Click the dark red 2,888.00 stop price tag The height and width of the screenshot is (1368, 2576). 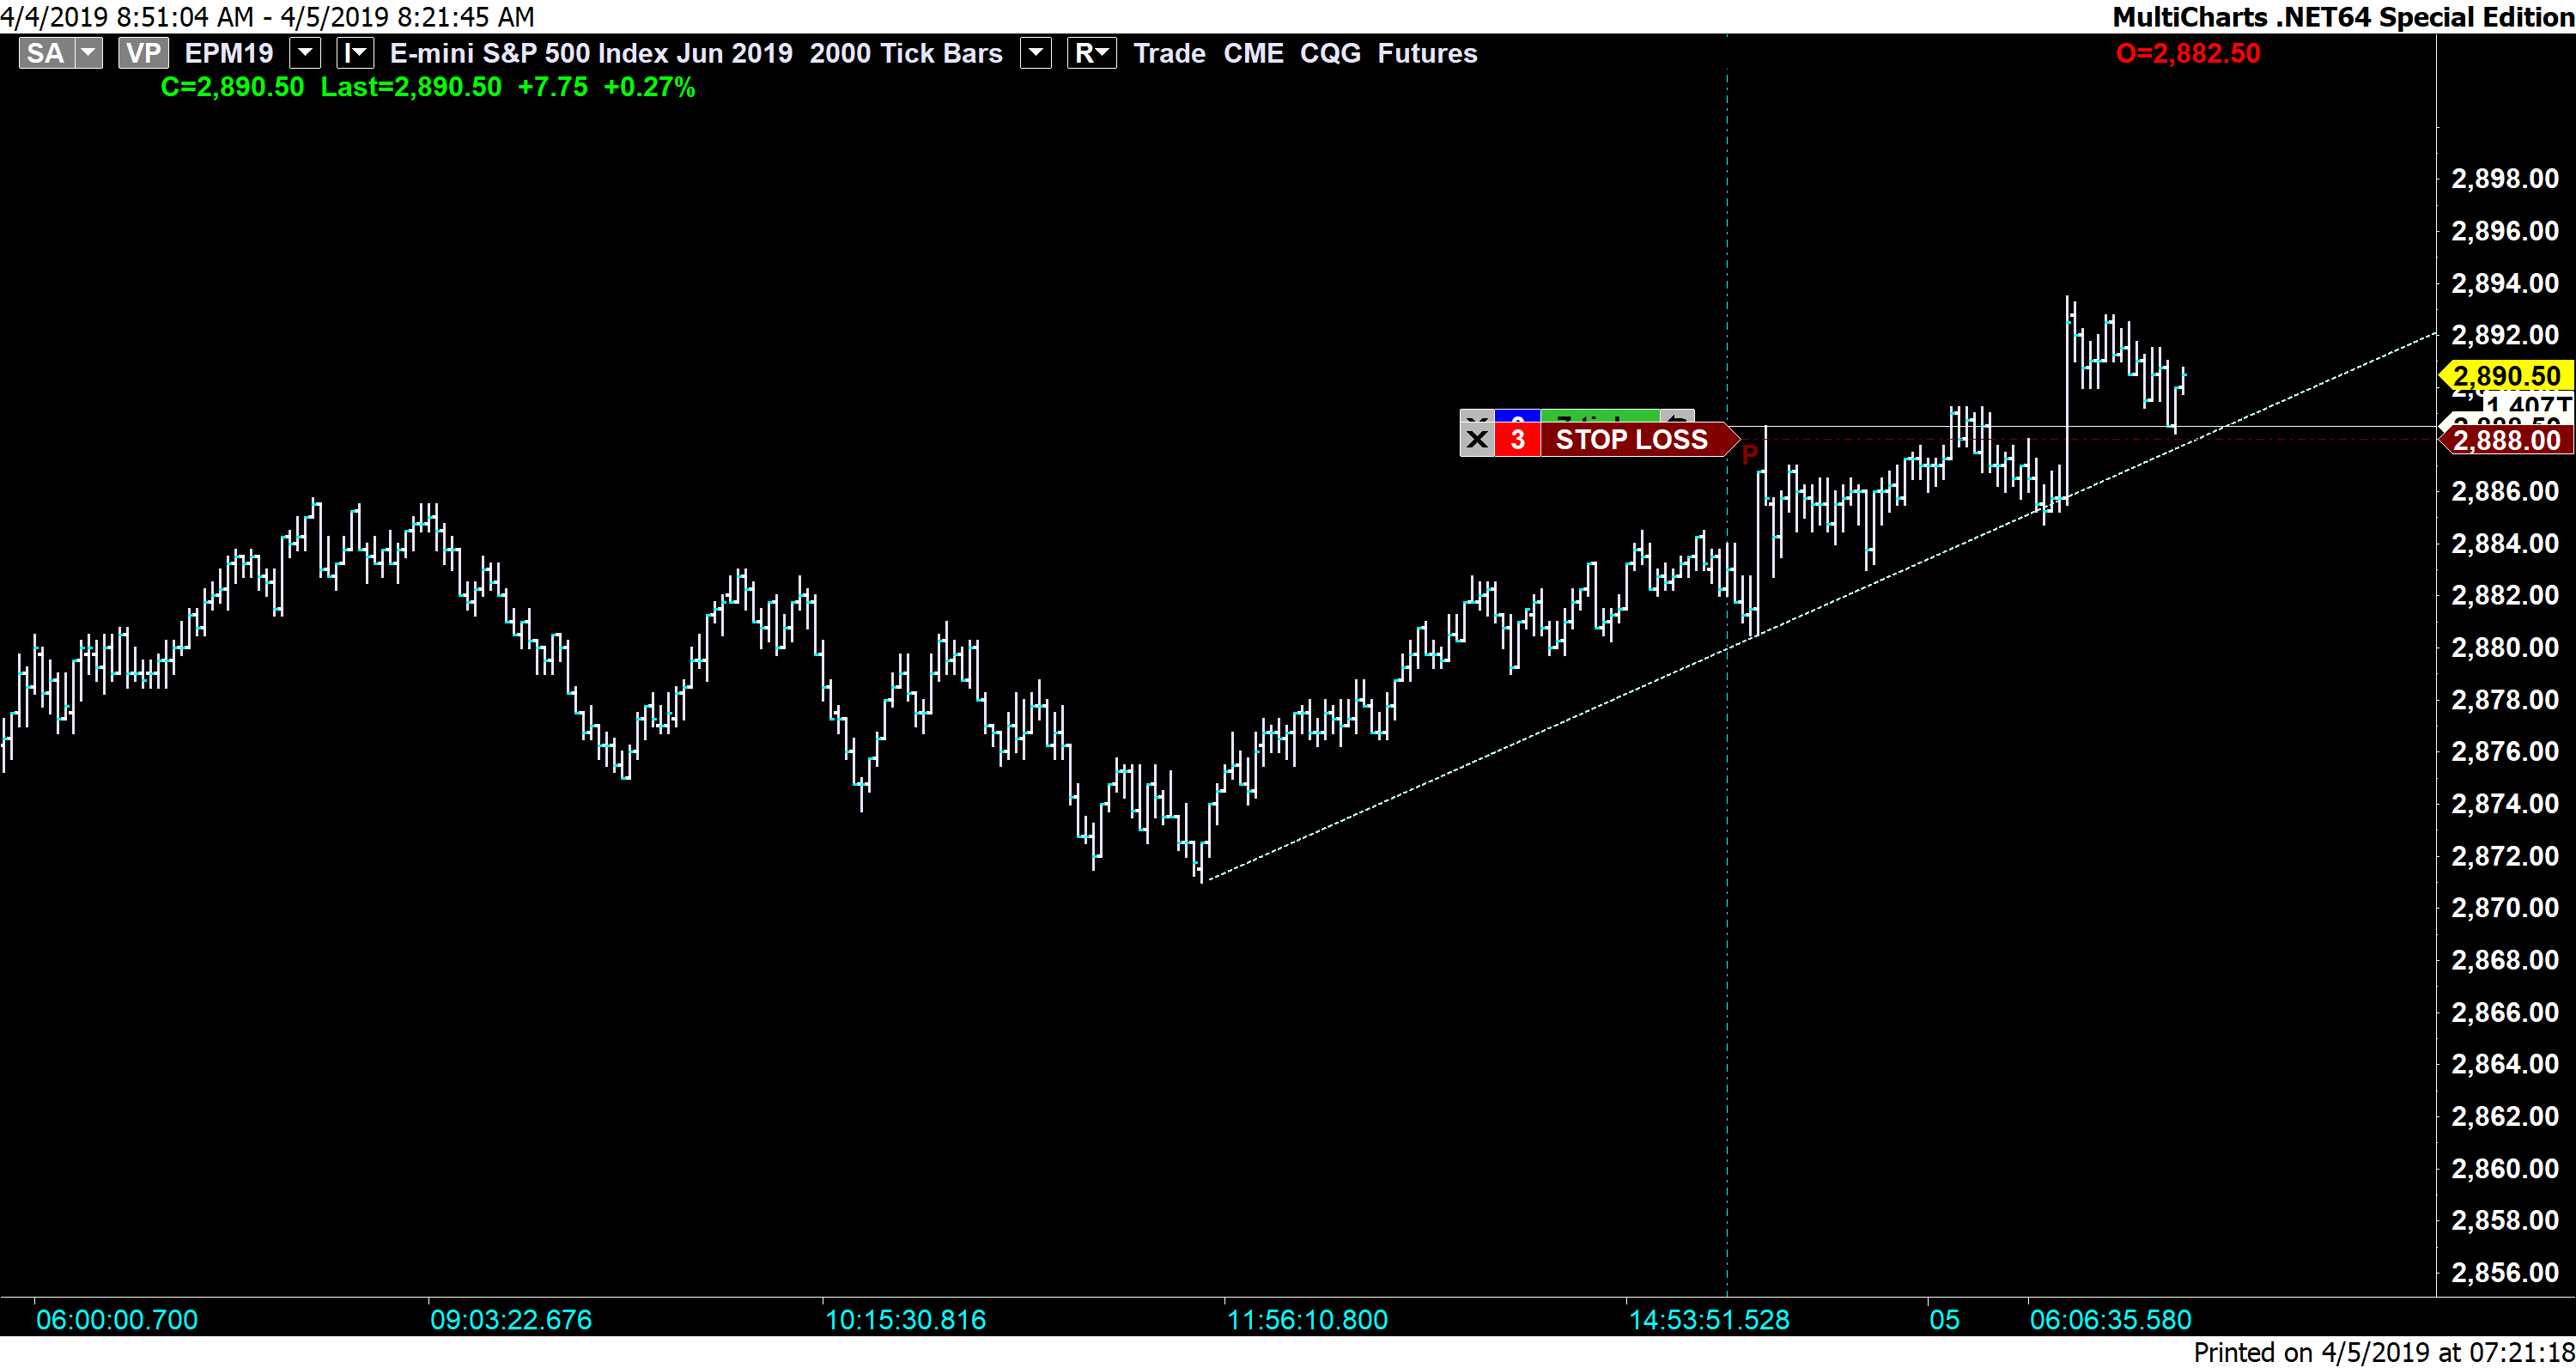tap(2506, 440)
